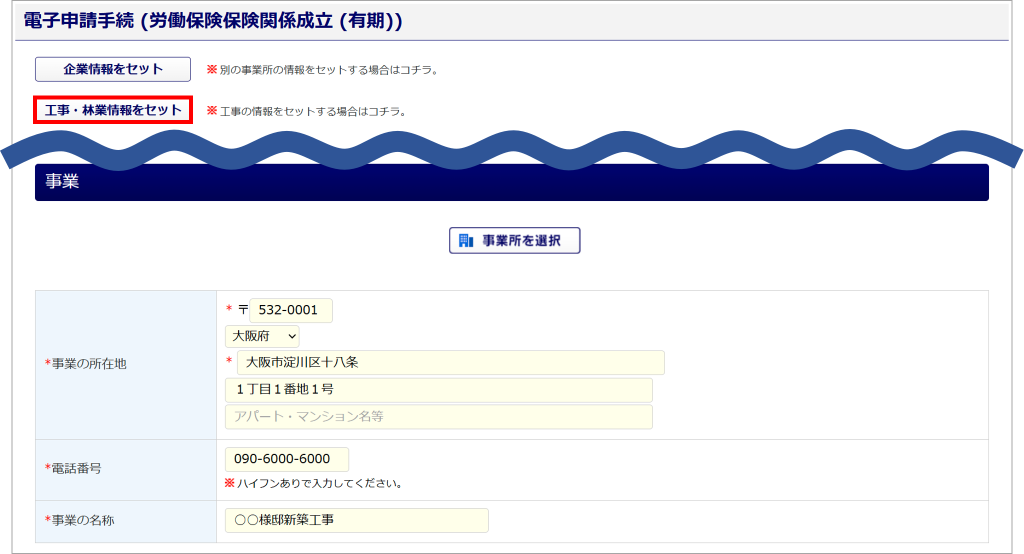Click the 事業の所在地 label

[x=86, y=364]
